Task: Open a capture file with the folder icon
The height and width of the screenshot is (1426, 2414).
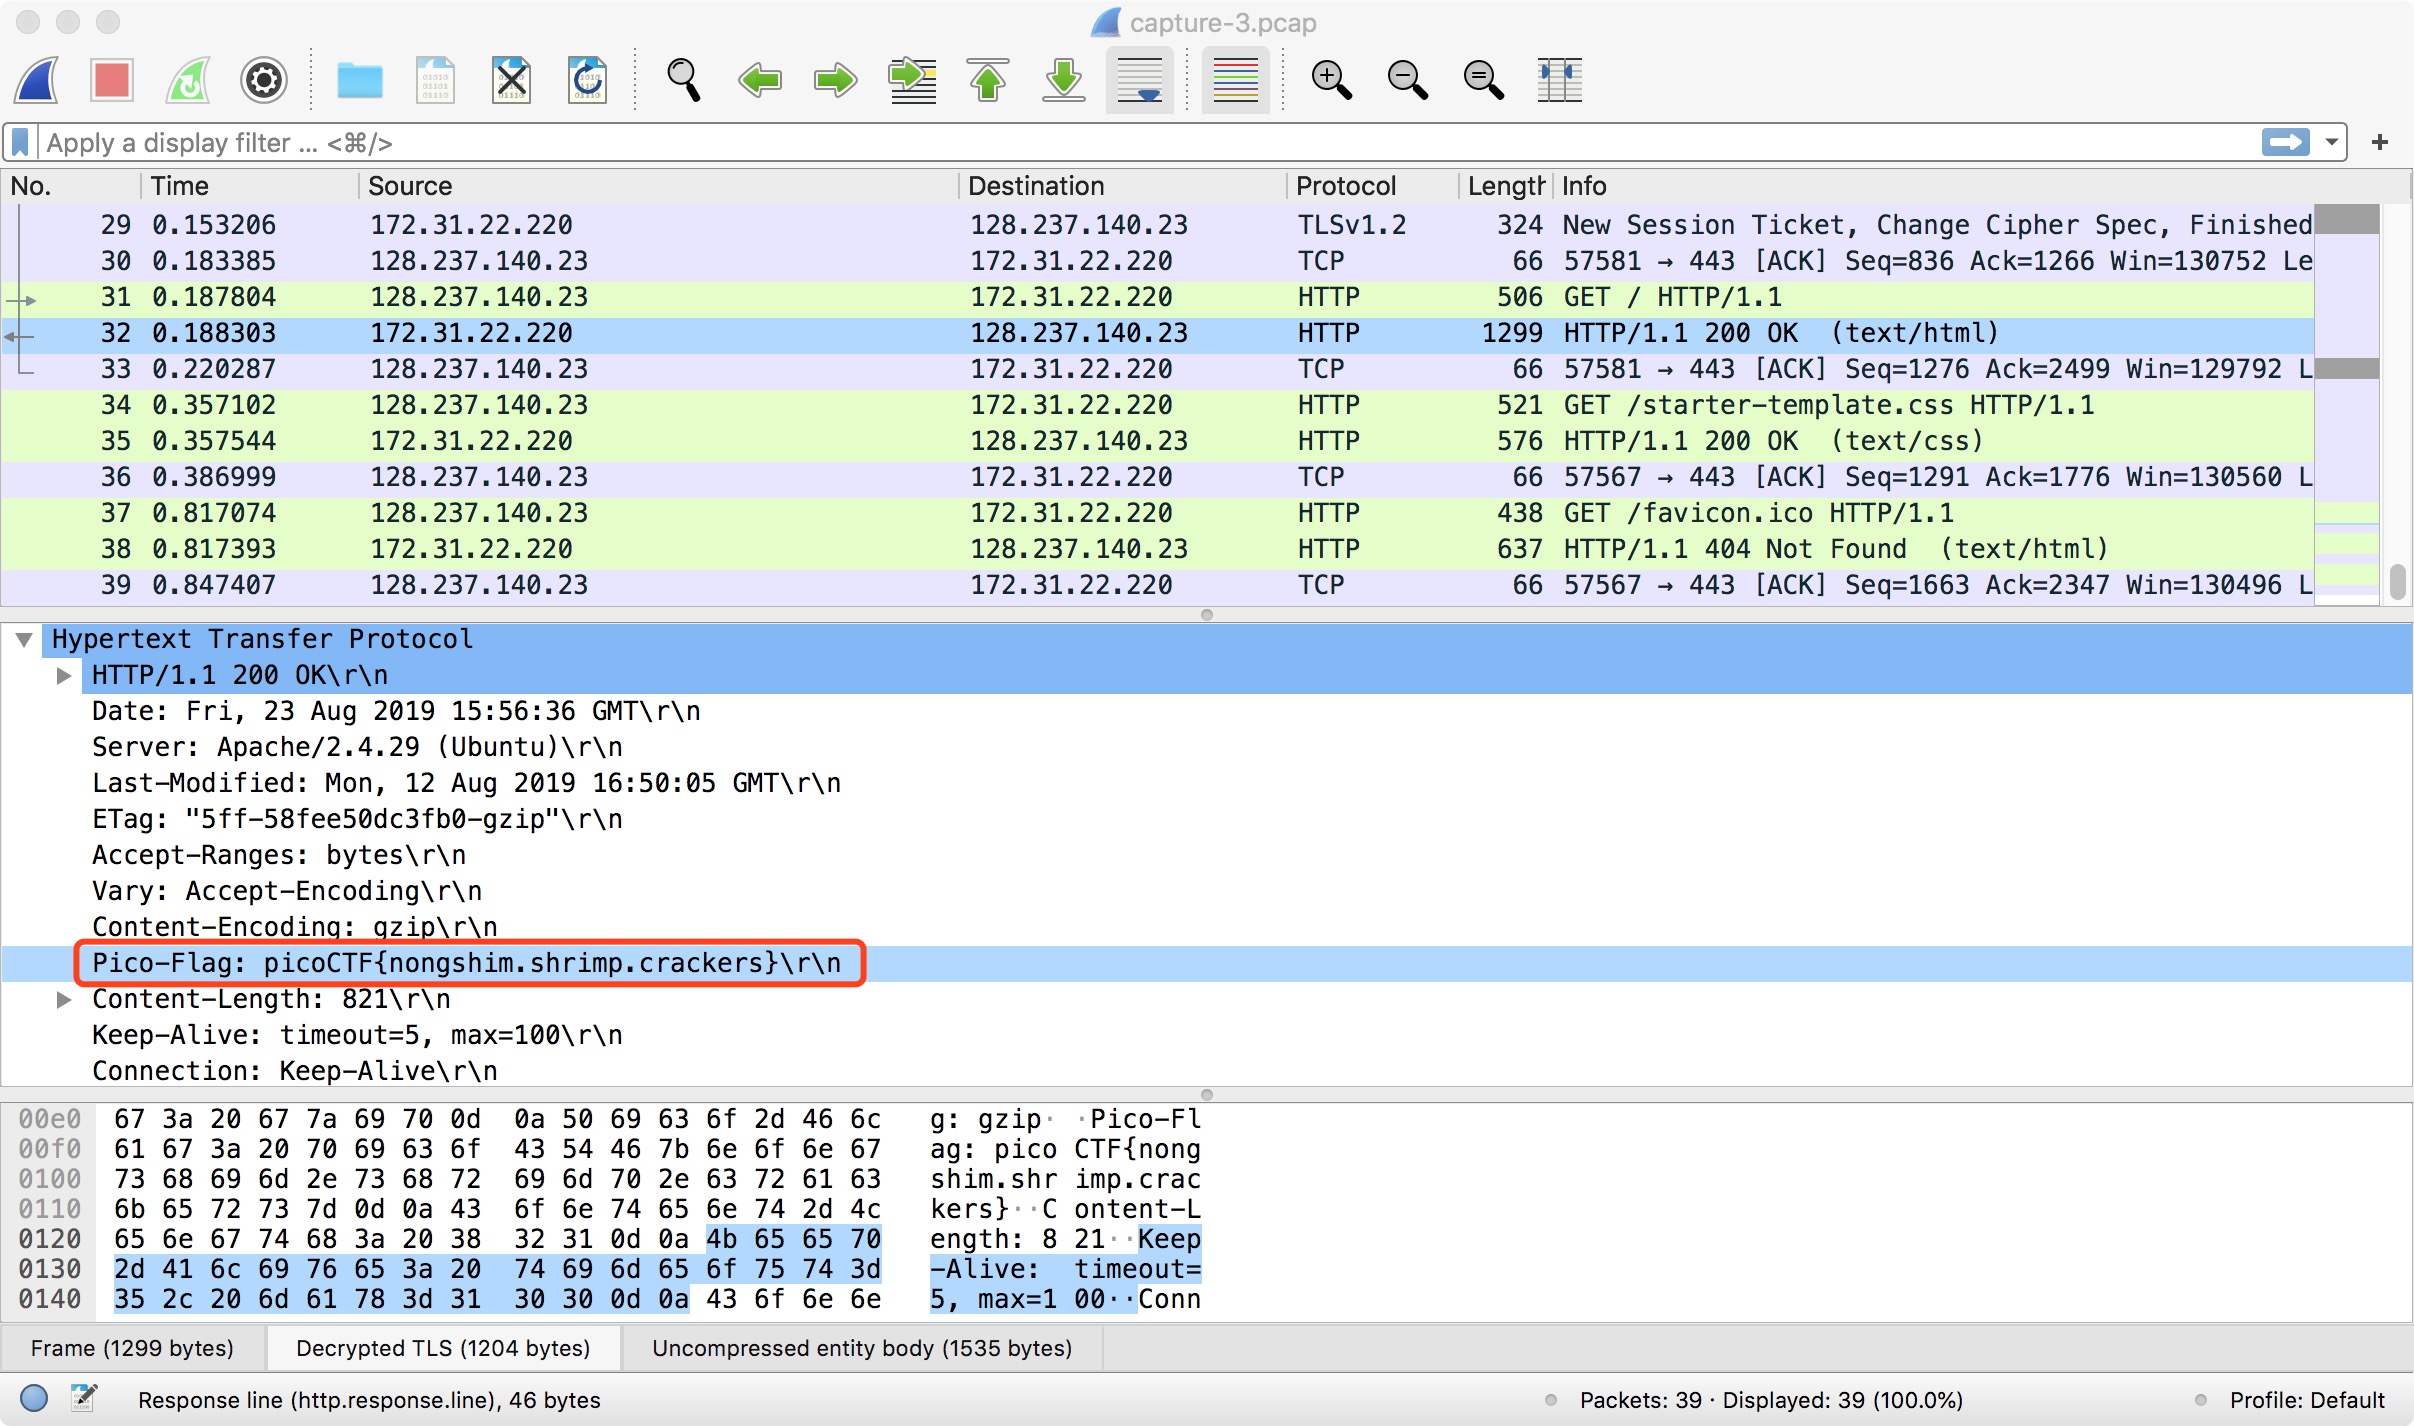Action: pyautogui.click(x=360, y=80)
